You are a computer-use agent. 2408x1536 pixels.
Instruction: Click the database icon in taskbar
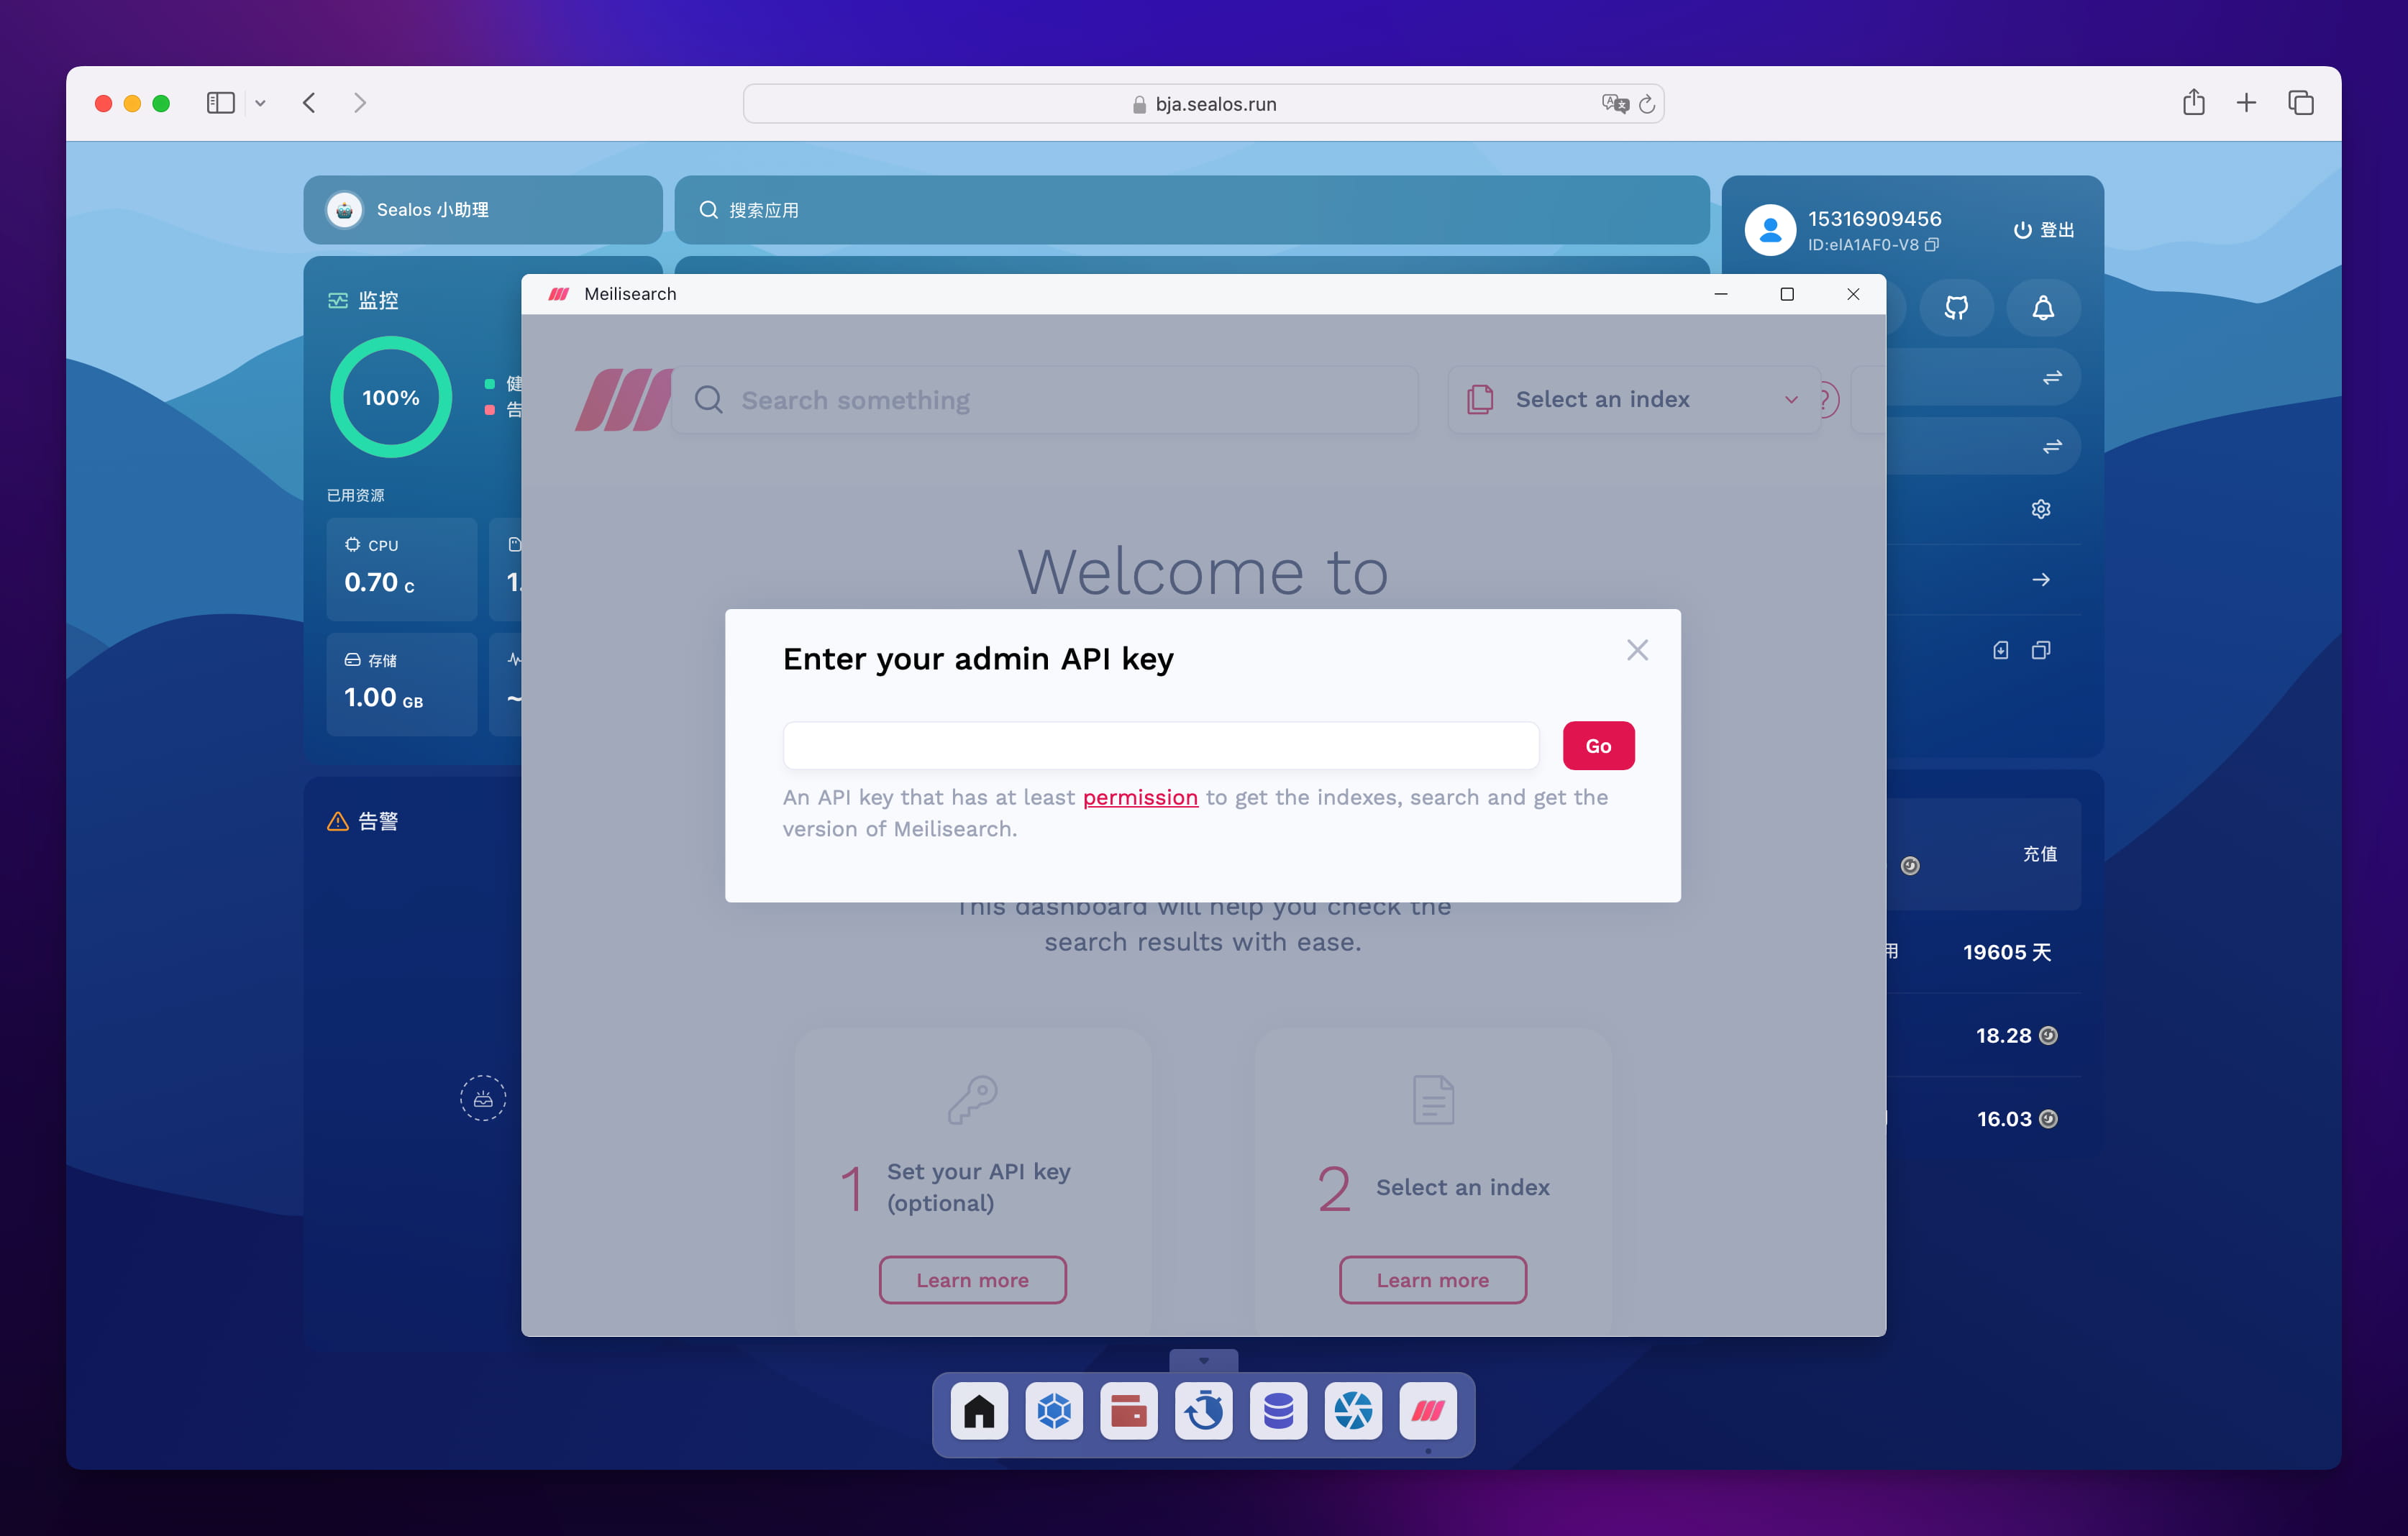[1277, 1412]
